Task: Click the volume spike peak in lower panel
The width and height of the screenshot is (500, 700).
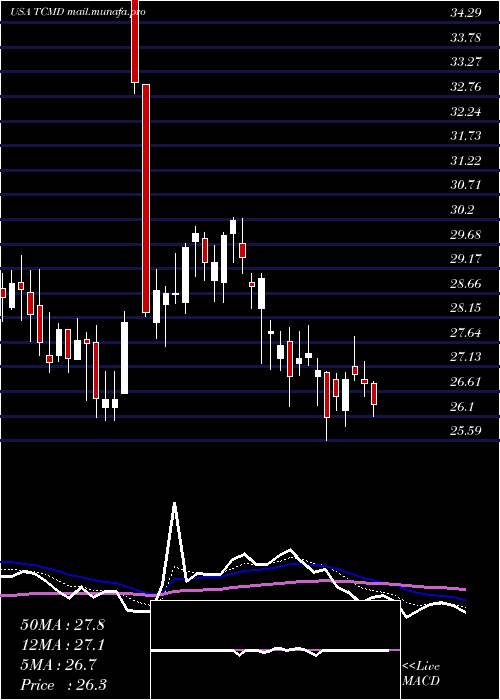Action: pos(174,504)
